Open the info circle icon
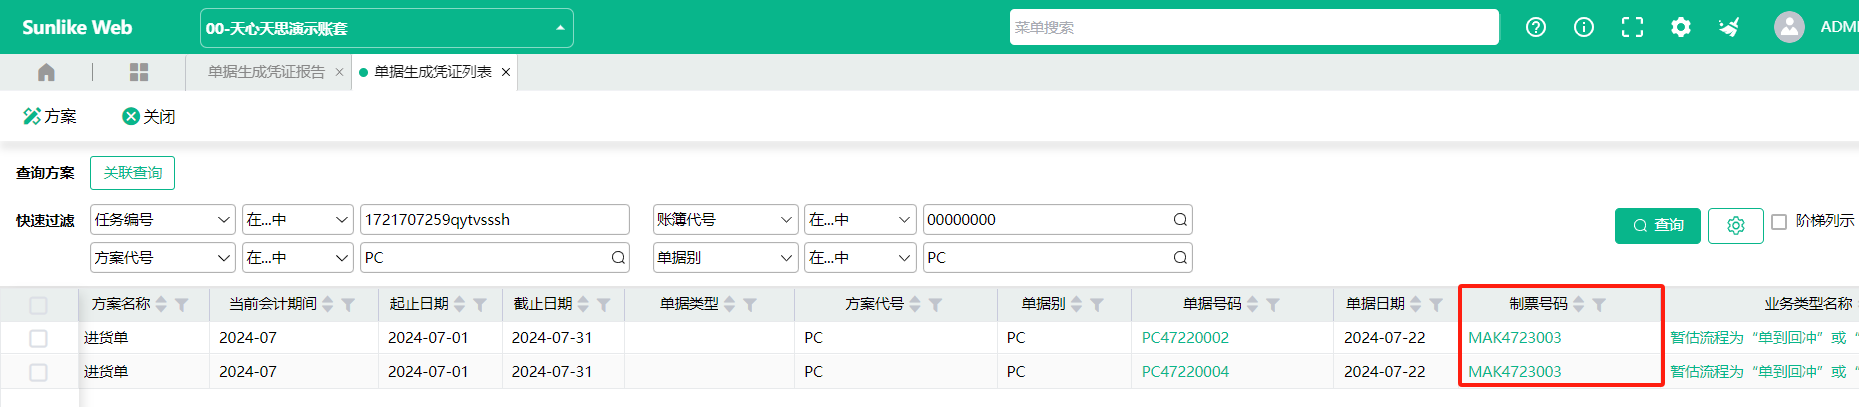1859x407 pixels. pos(1584,27)
